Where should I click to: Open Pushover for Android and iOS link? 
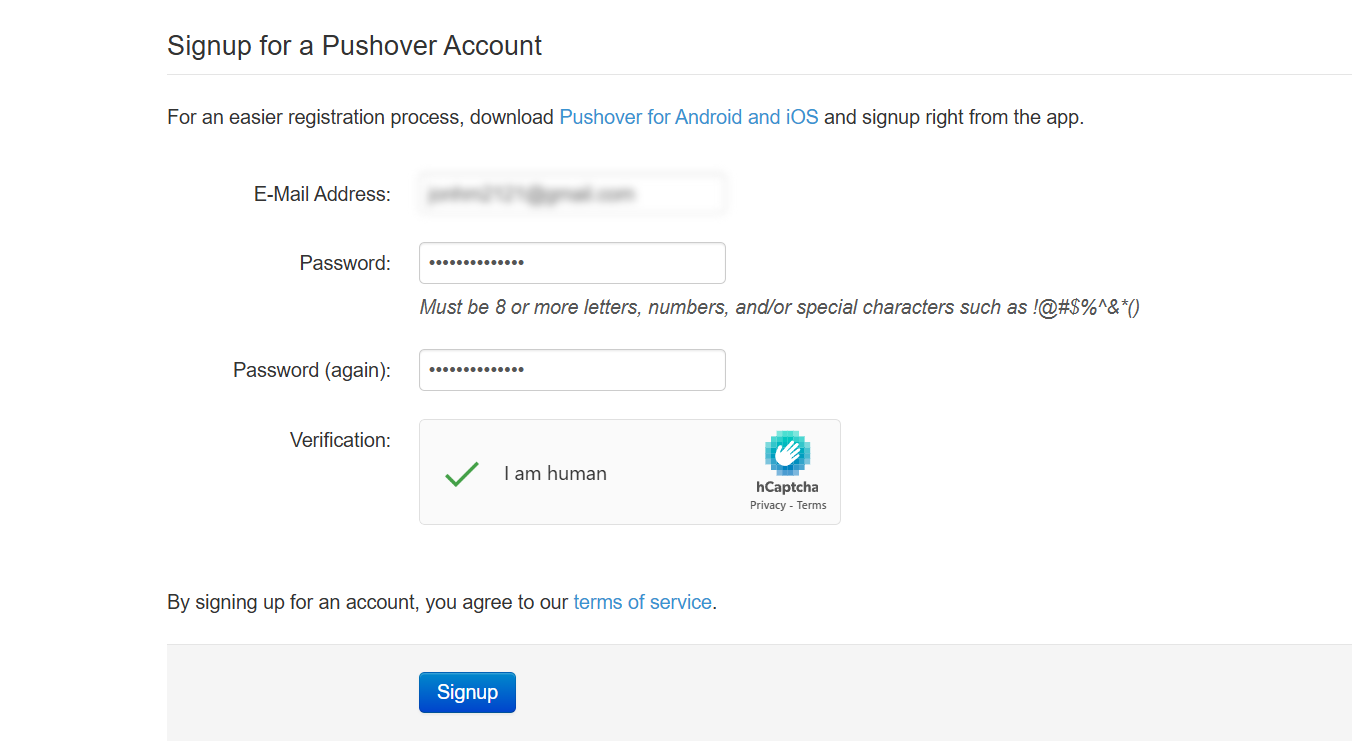point(688,117)
